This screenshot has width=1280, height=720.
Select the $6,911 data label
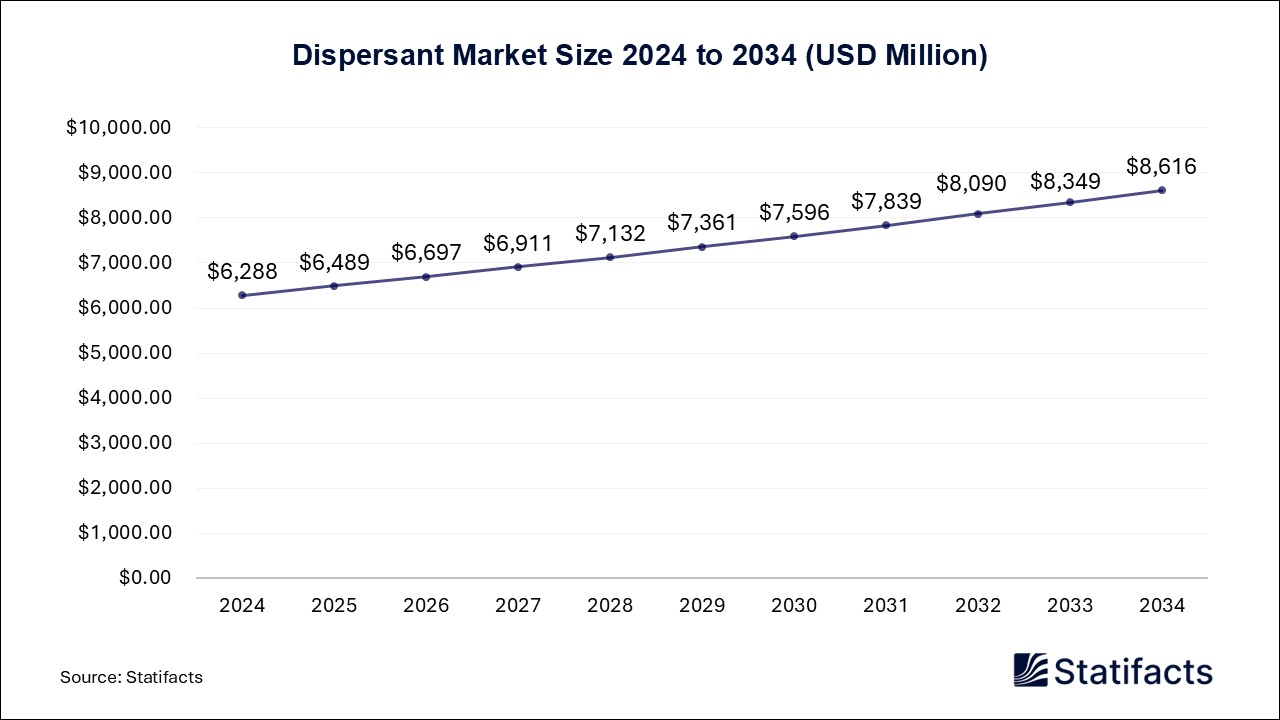[518, 242]
